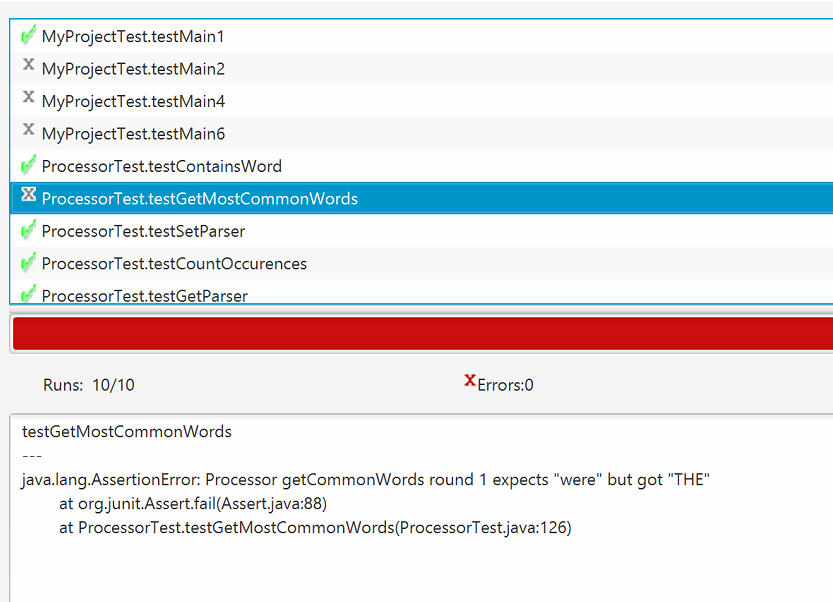Select the ProcessorTest.testSetParser test row
Image resolution: width=833 pixels, height=602 pixels.
click(x=422, y=231)
